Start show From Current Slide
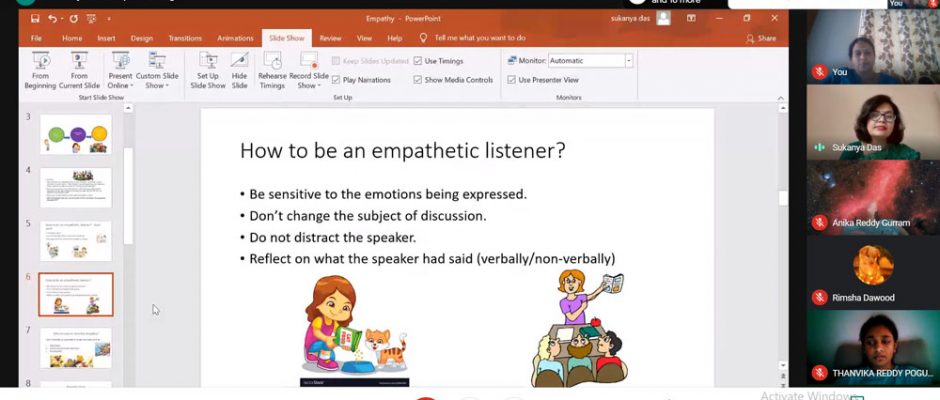Screen dimensions: 940x400 79,70
